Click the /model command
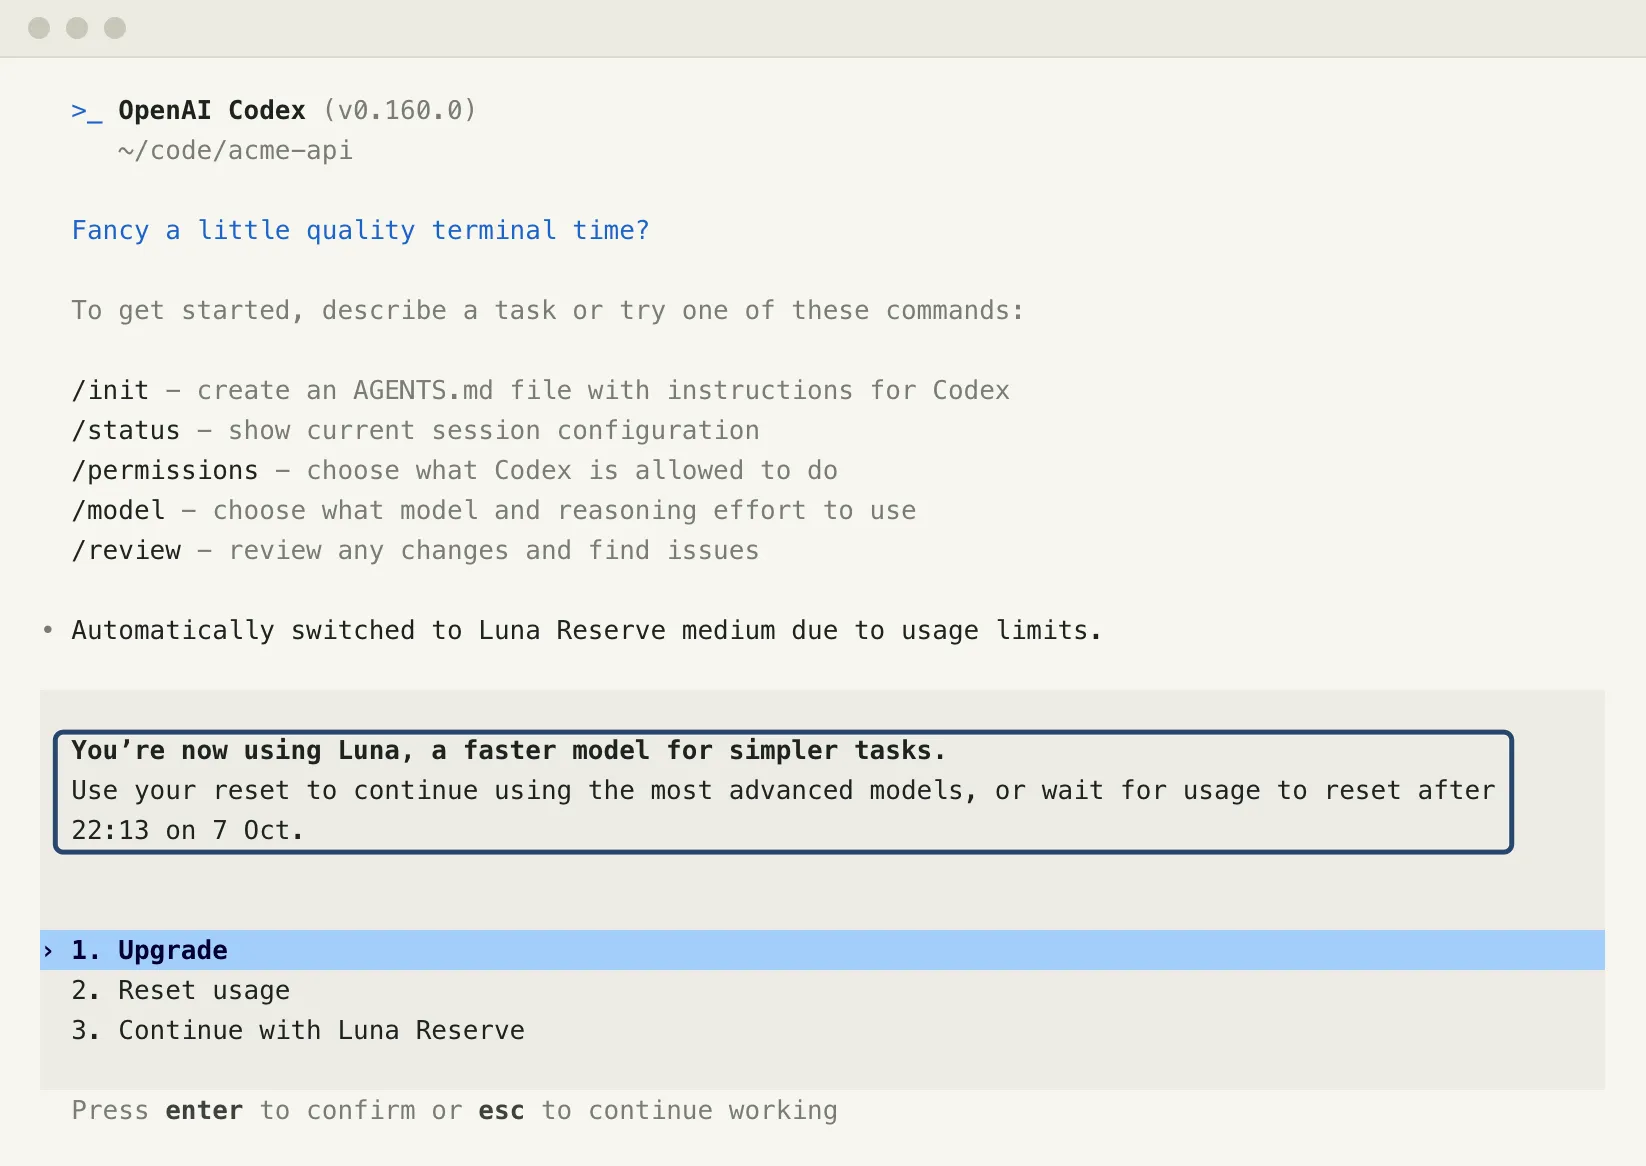Image resolution: width=1646 pixels, height=1166 pixels. [x=118, y=510]
